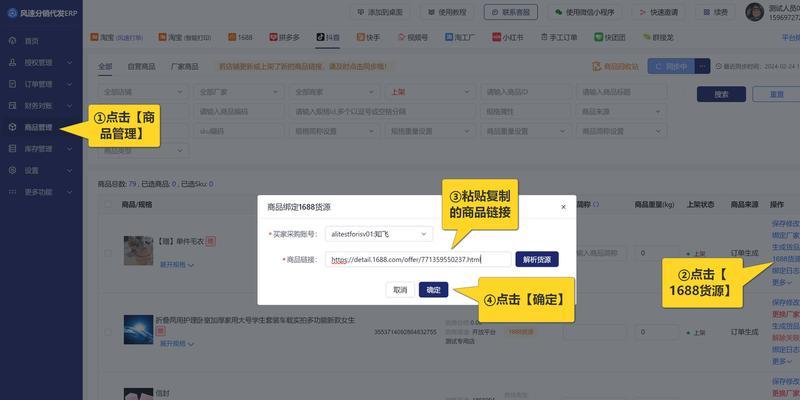Click the 快手 platform icon
The height and width of the screenshot is (400, 800).
[361, 37]
